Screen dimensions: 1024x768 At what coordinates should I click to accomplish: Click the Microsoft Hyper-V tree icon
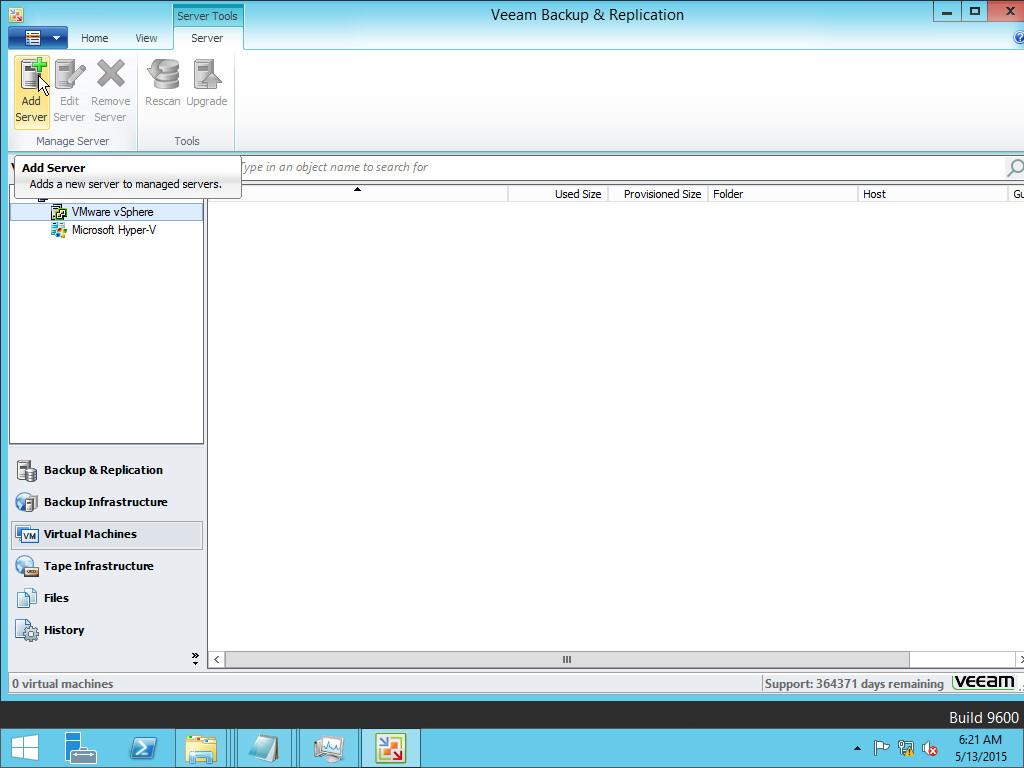click(59, 230)
